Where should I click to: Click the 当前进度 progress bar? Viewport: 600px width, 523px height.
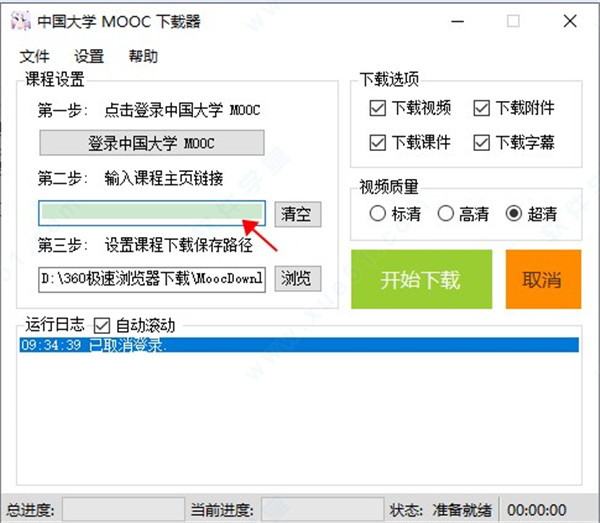click(x=322, y=510)
